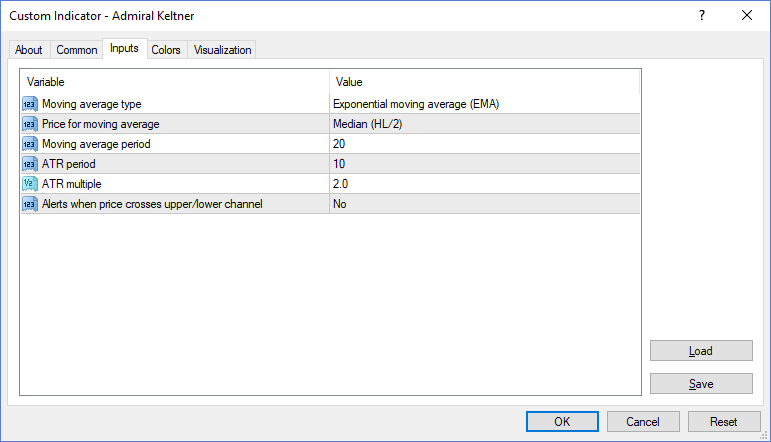Open the Visualization tab
Viewport: 771px width, 442px height.
[x=222, y=50]
